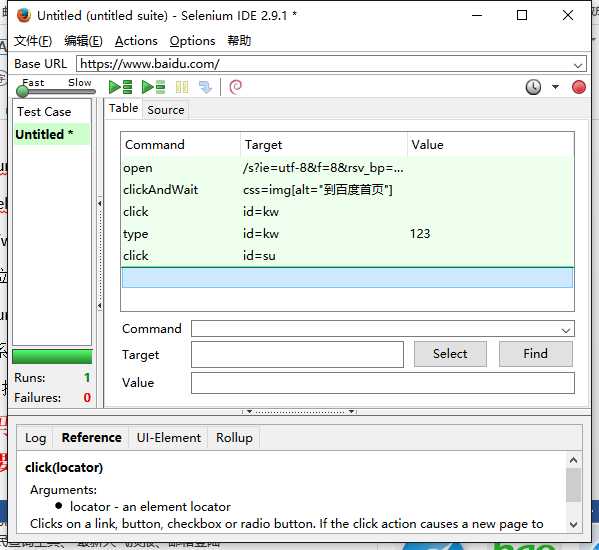Open the 编辑(E) menu
599x550 pixels.
pos(83,40)
